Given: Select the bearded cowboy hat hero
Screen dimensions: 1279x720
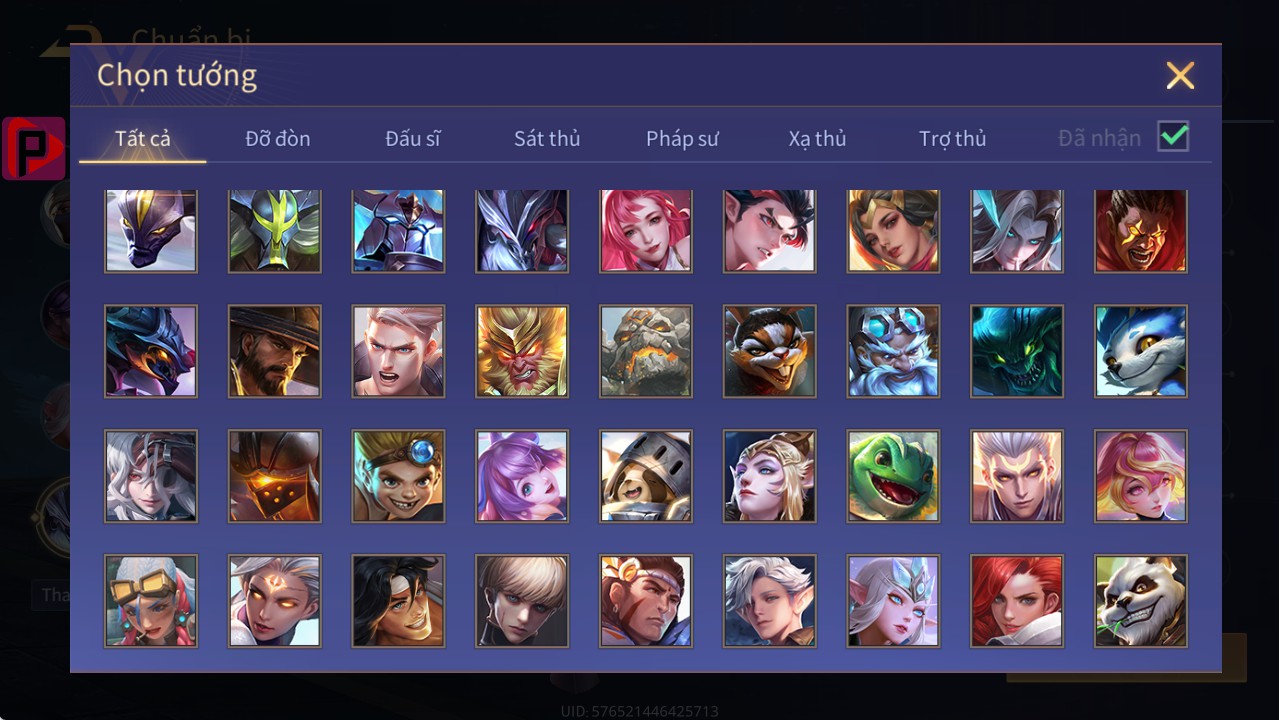Looking at the screenshot, I should [275, 351].
